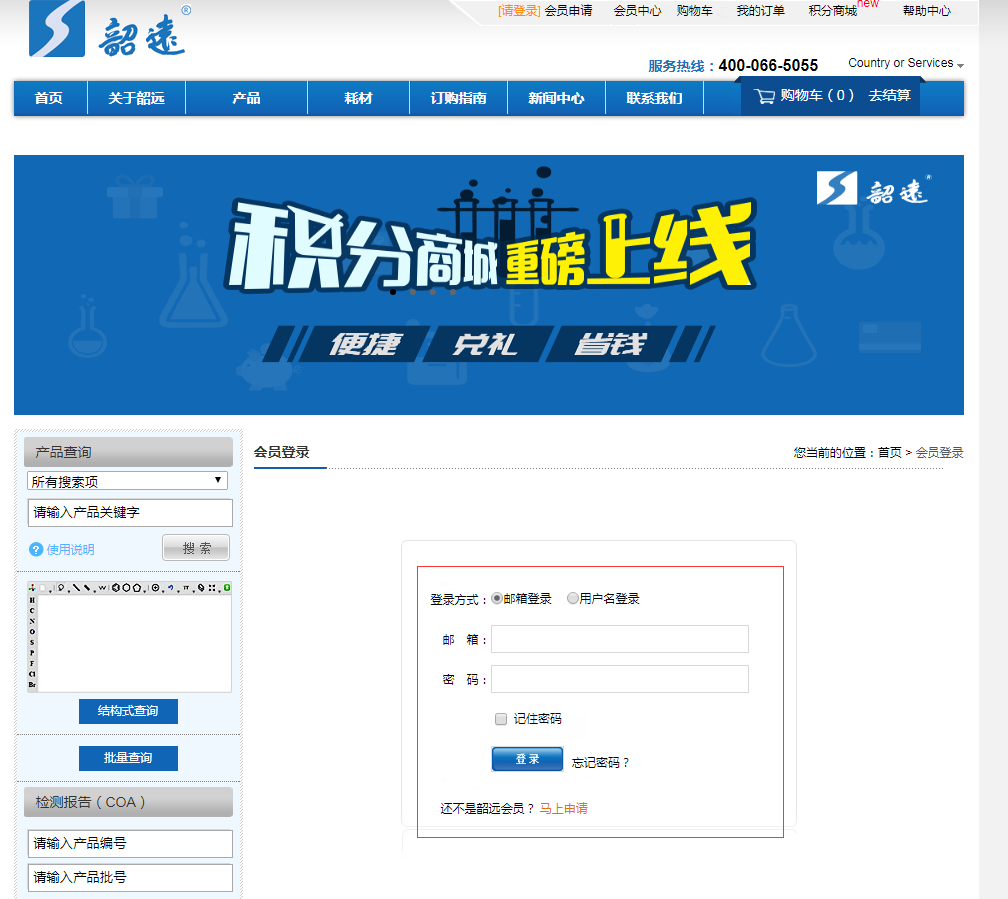Check the 记住密码 checkbox
The image size is (1008, 899).
click(501, 719)
